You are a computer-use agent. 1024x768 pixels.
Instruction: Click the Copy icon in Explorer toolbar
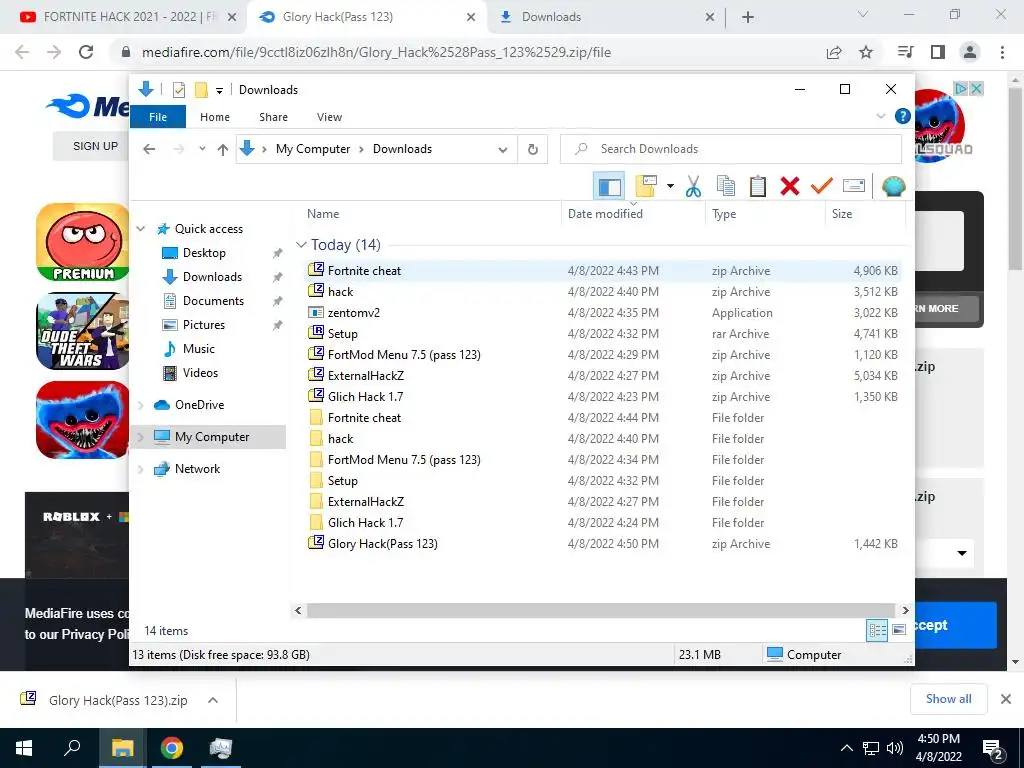[726, 186]
